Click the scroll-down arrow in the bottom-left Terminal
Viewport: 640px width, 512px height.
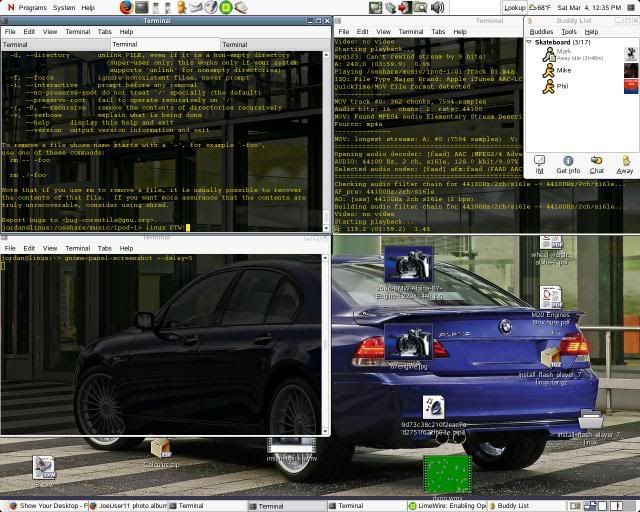point(325,431)
